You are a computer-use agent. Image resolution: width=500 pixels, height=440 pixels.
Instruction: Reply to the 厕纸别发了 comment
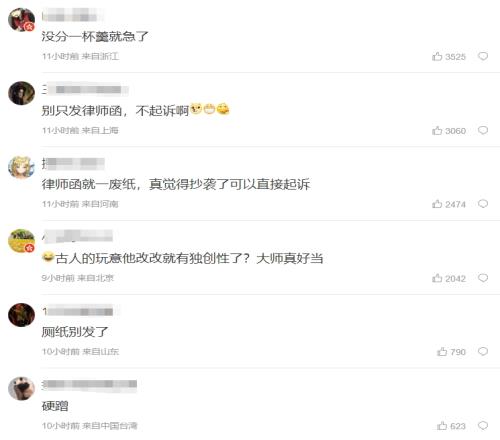[x=483, y=352]
